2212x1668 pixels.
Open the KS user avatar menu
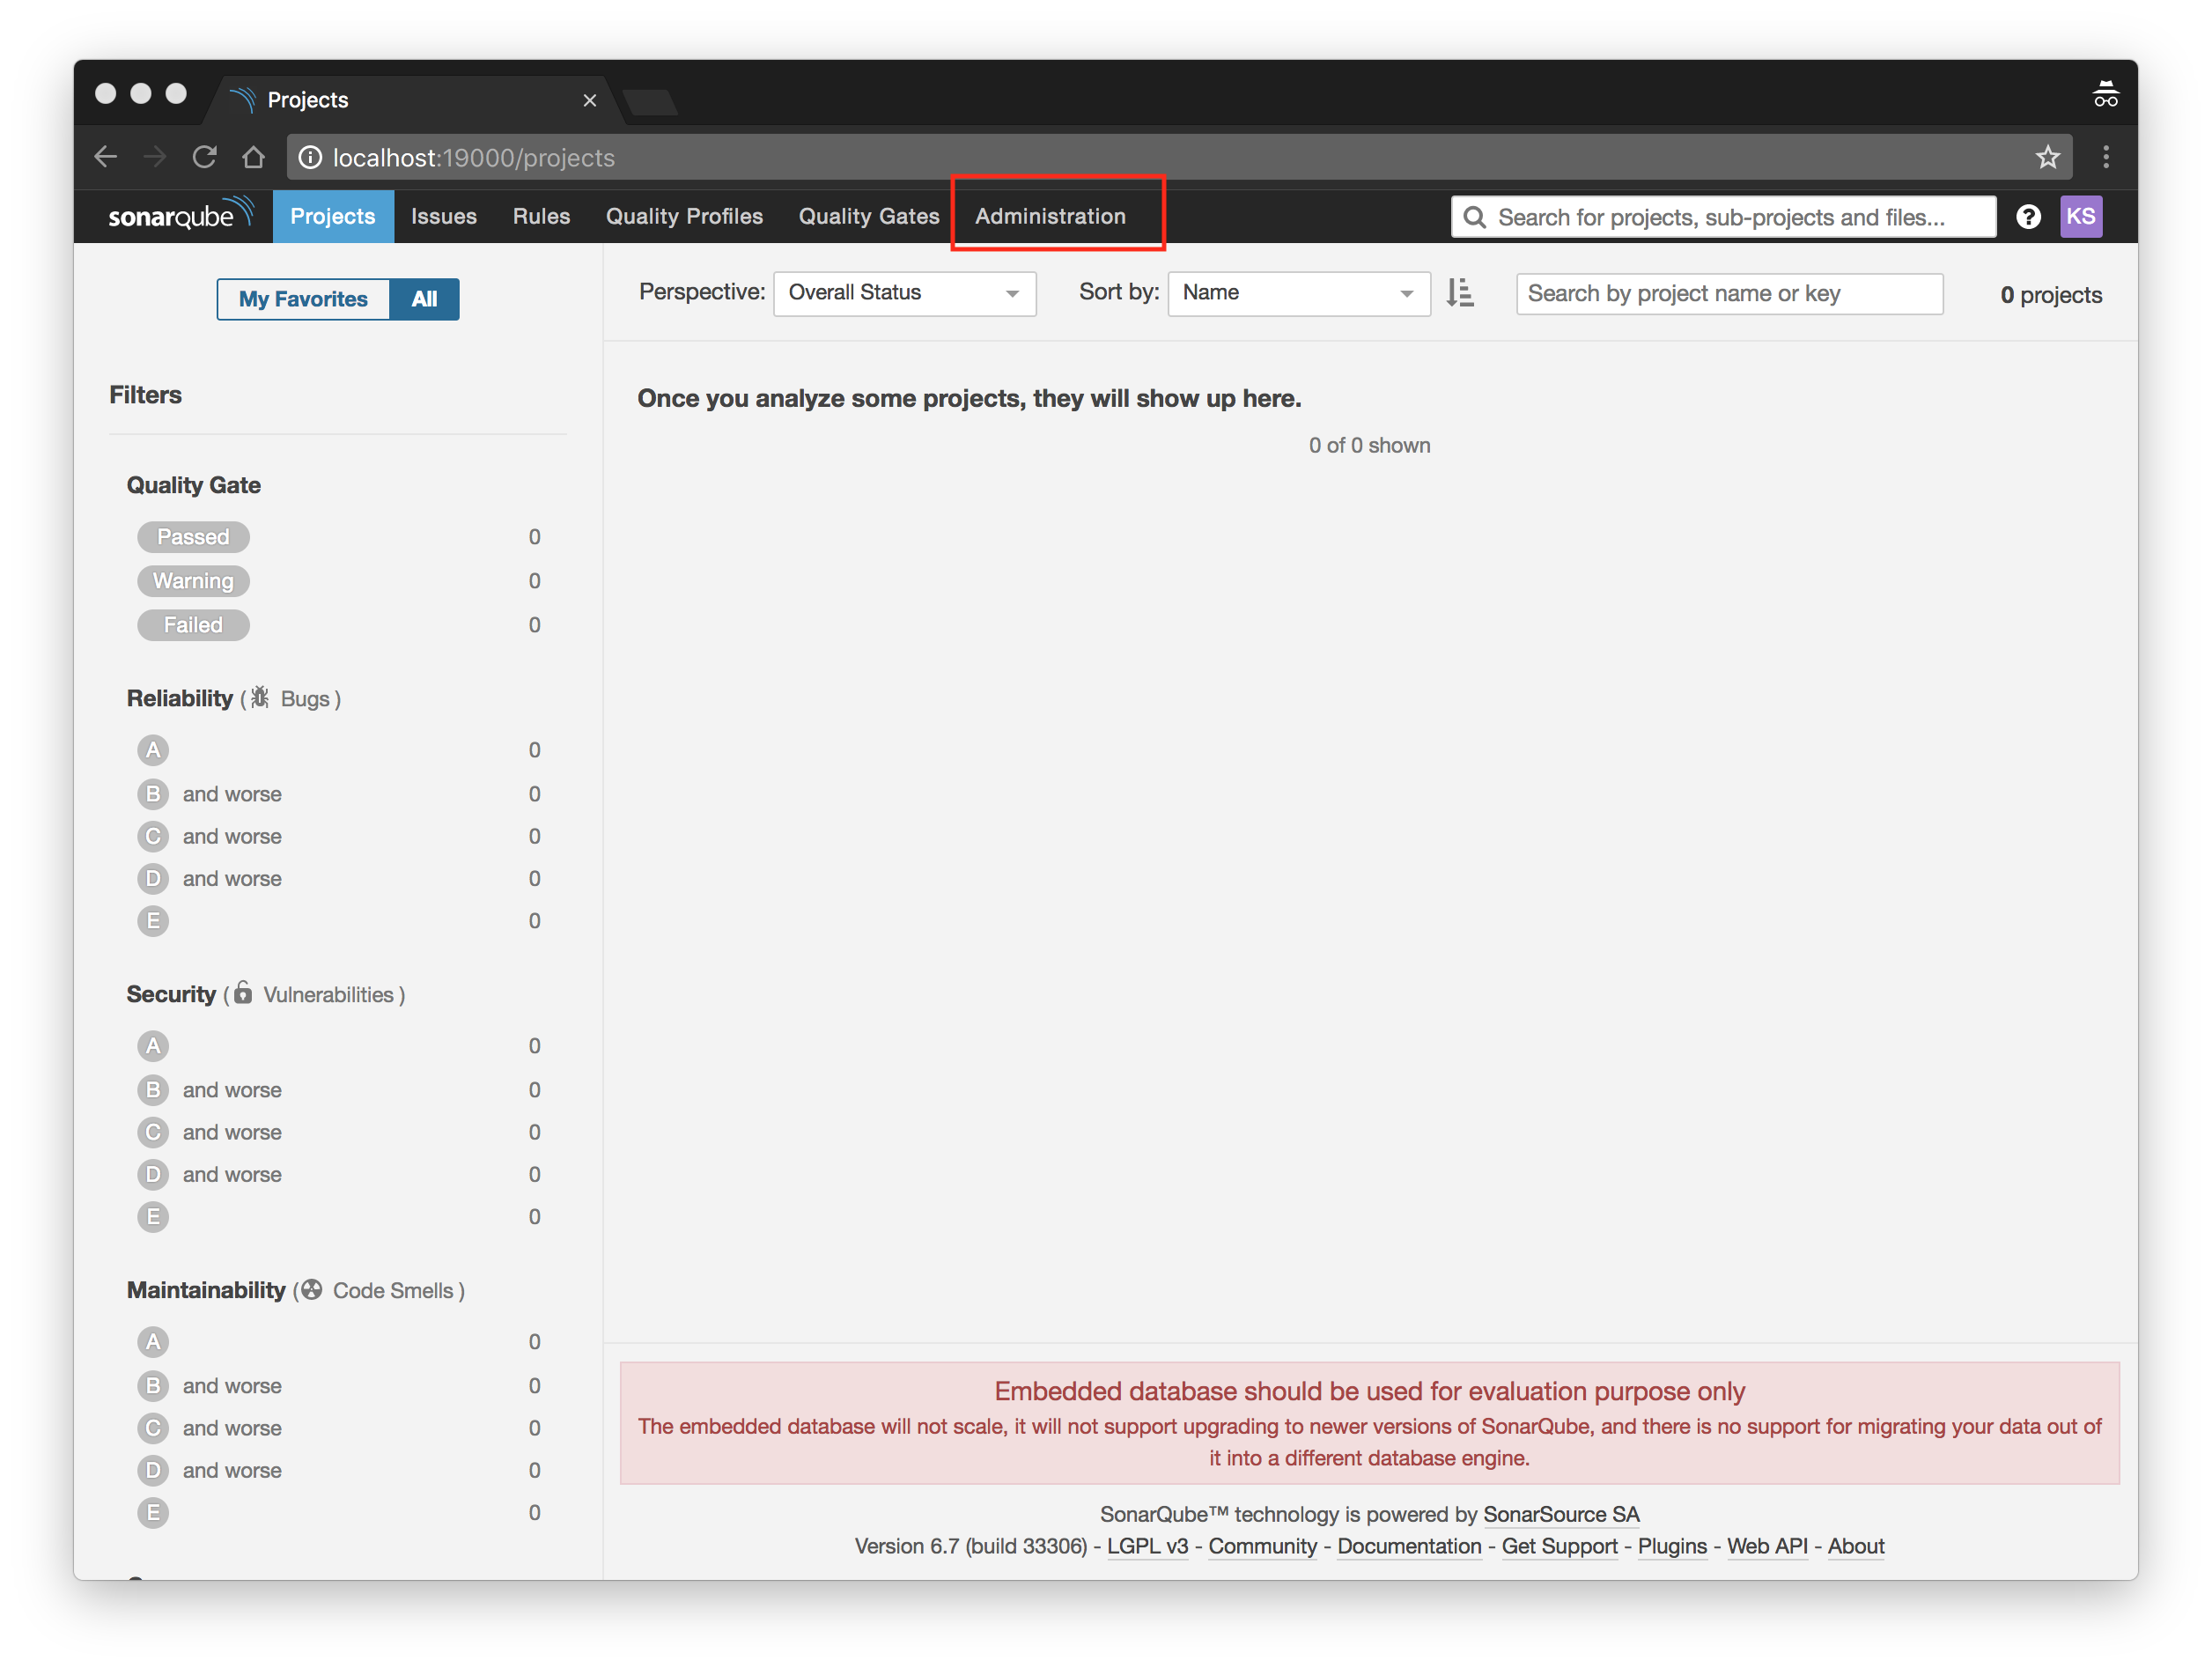click(x=2080, y=217)
